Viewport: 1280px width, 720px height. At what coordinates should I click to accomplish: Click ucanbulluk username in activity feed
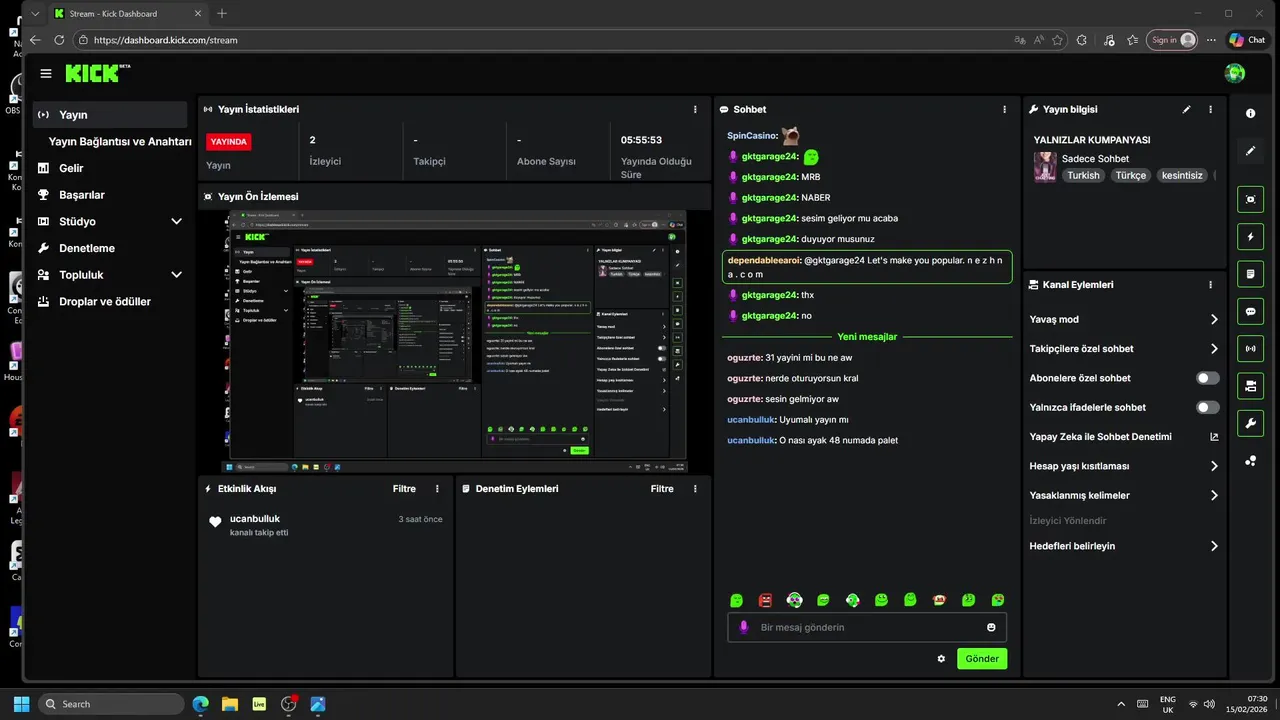point(255,519)
